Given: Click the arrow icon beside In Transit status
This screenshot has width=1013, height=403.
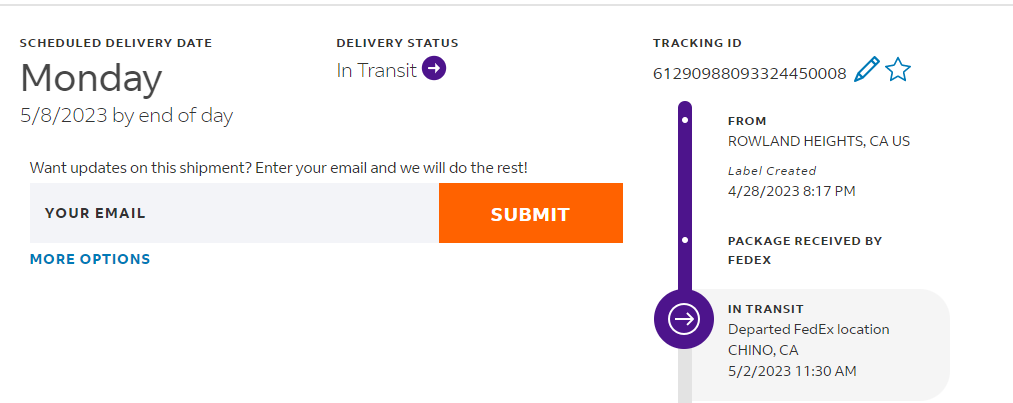Looking at the screenshot, I should [x=434, y=68].
